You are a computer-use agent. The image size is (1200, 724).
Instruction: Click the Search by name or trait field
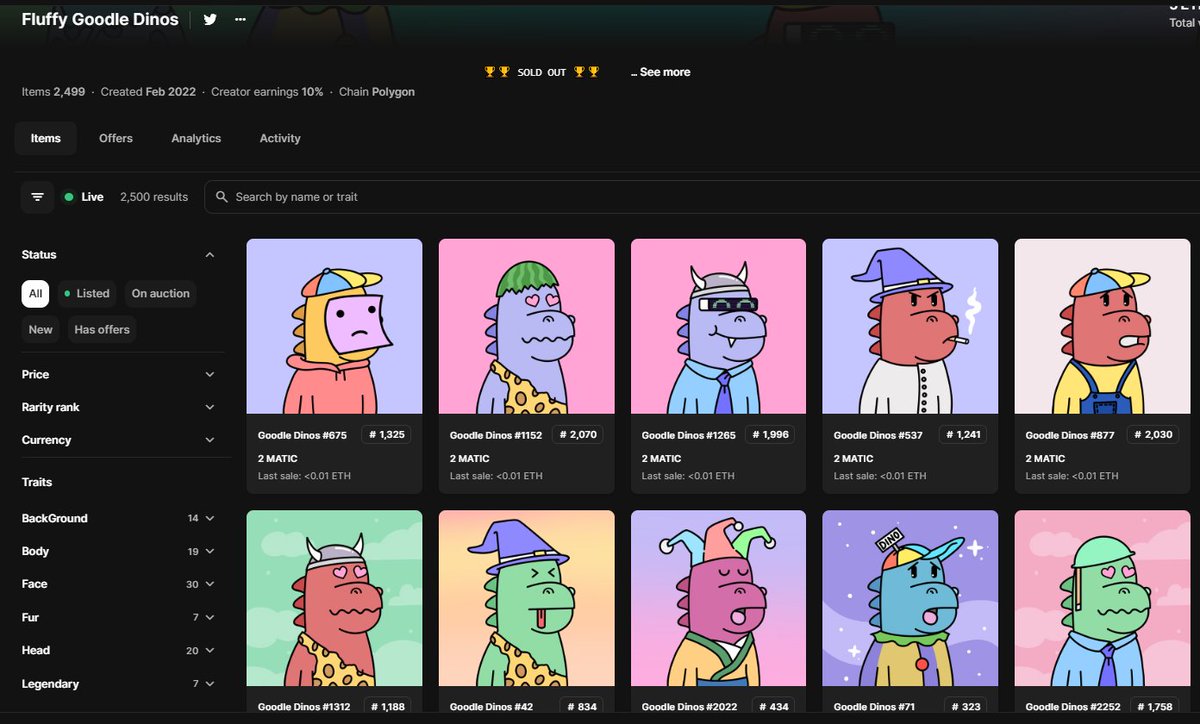click(702, 197)
